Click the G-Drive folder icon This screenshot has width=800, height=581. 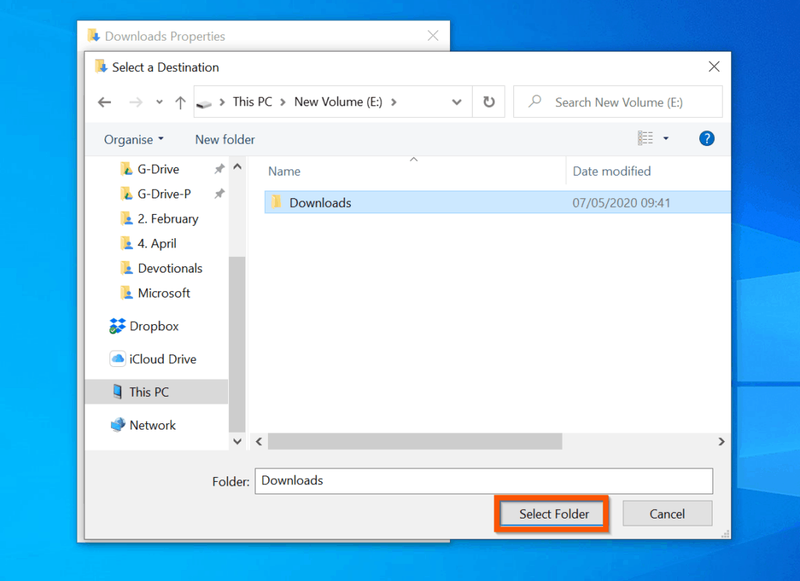(x=127, y=168)
